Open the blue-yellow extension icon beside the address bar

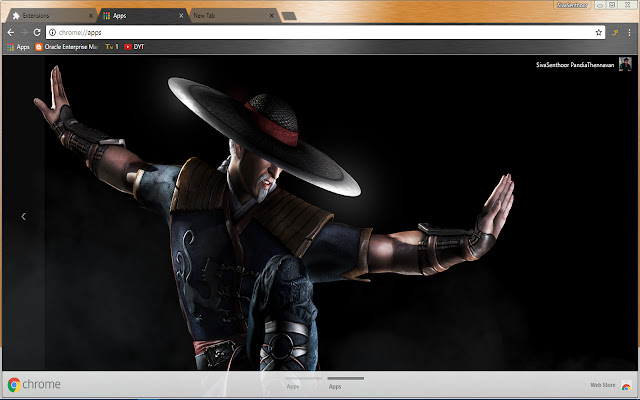pyautogui.click(x=615, y=32)
